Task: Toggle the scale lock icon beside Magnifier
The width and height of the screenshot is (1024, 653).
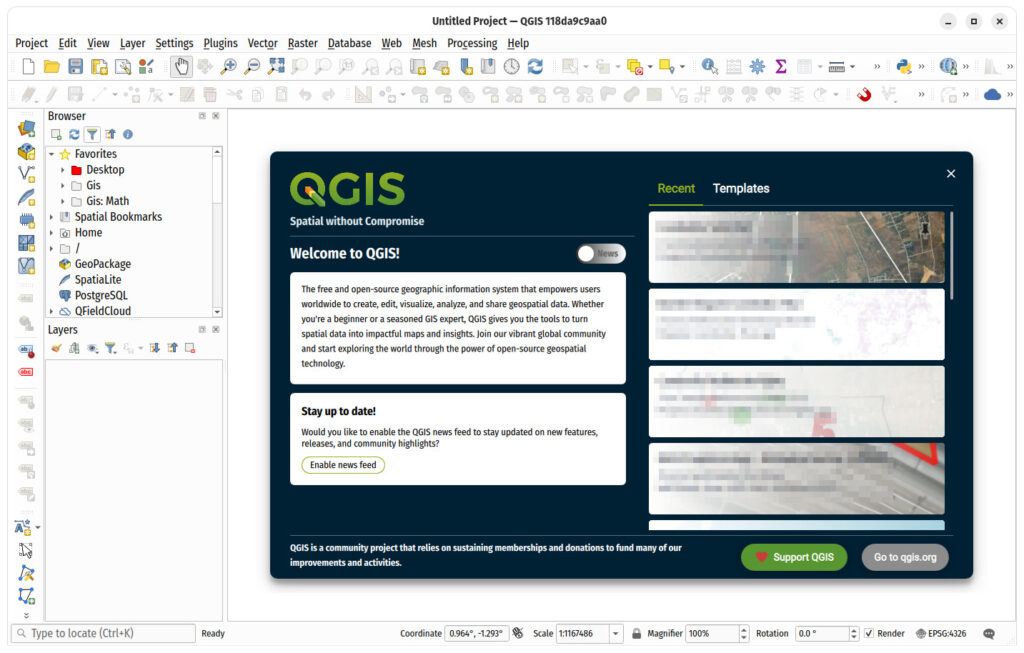Action: (637, 633)
